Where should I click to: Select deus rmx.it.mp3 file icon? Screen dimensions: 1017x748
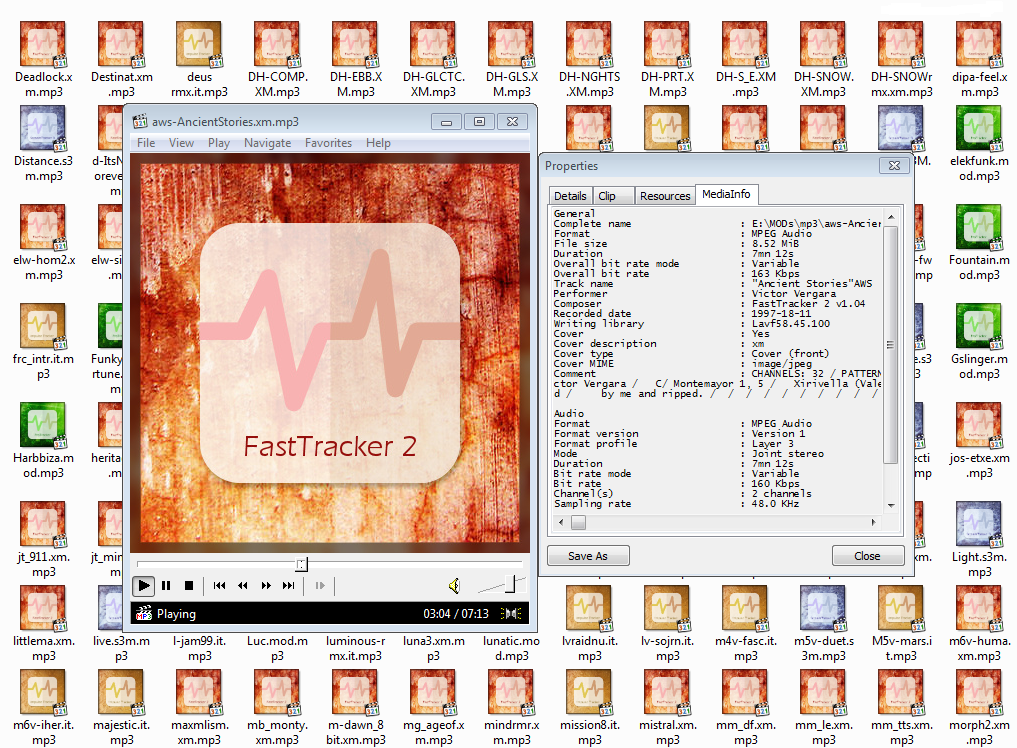199,45
